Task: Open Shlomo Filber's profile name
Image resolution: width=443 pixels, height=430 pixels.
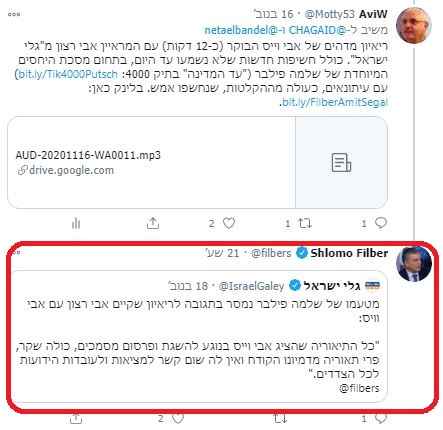Action: (x=349, y=253)
